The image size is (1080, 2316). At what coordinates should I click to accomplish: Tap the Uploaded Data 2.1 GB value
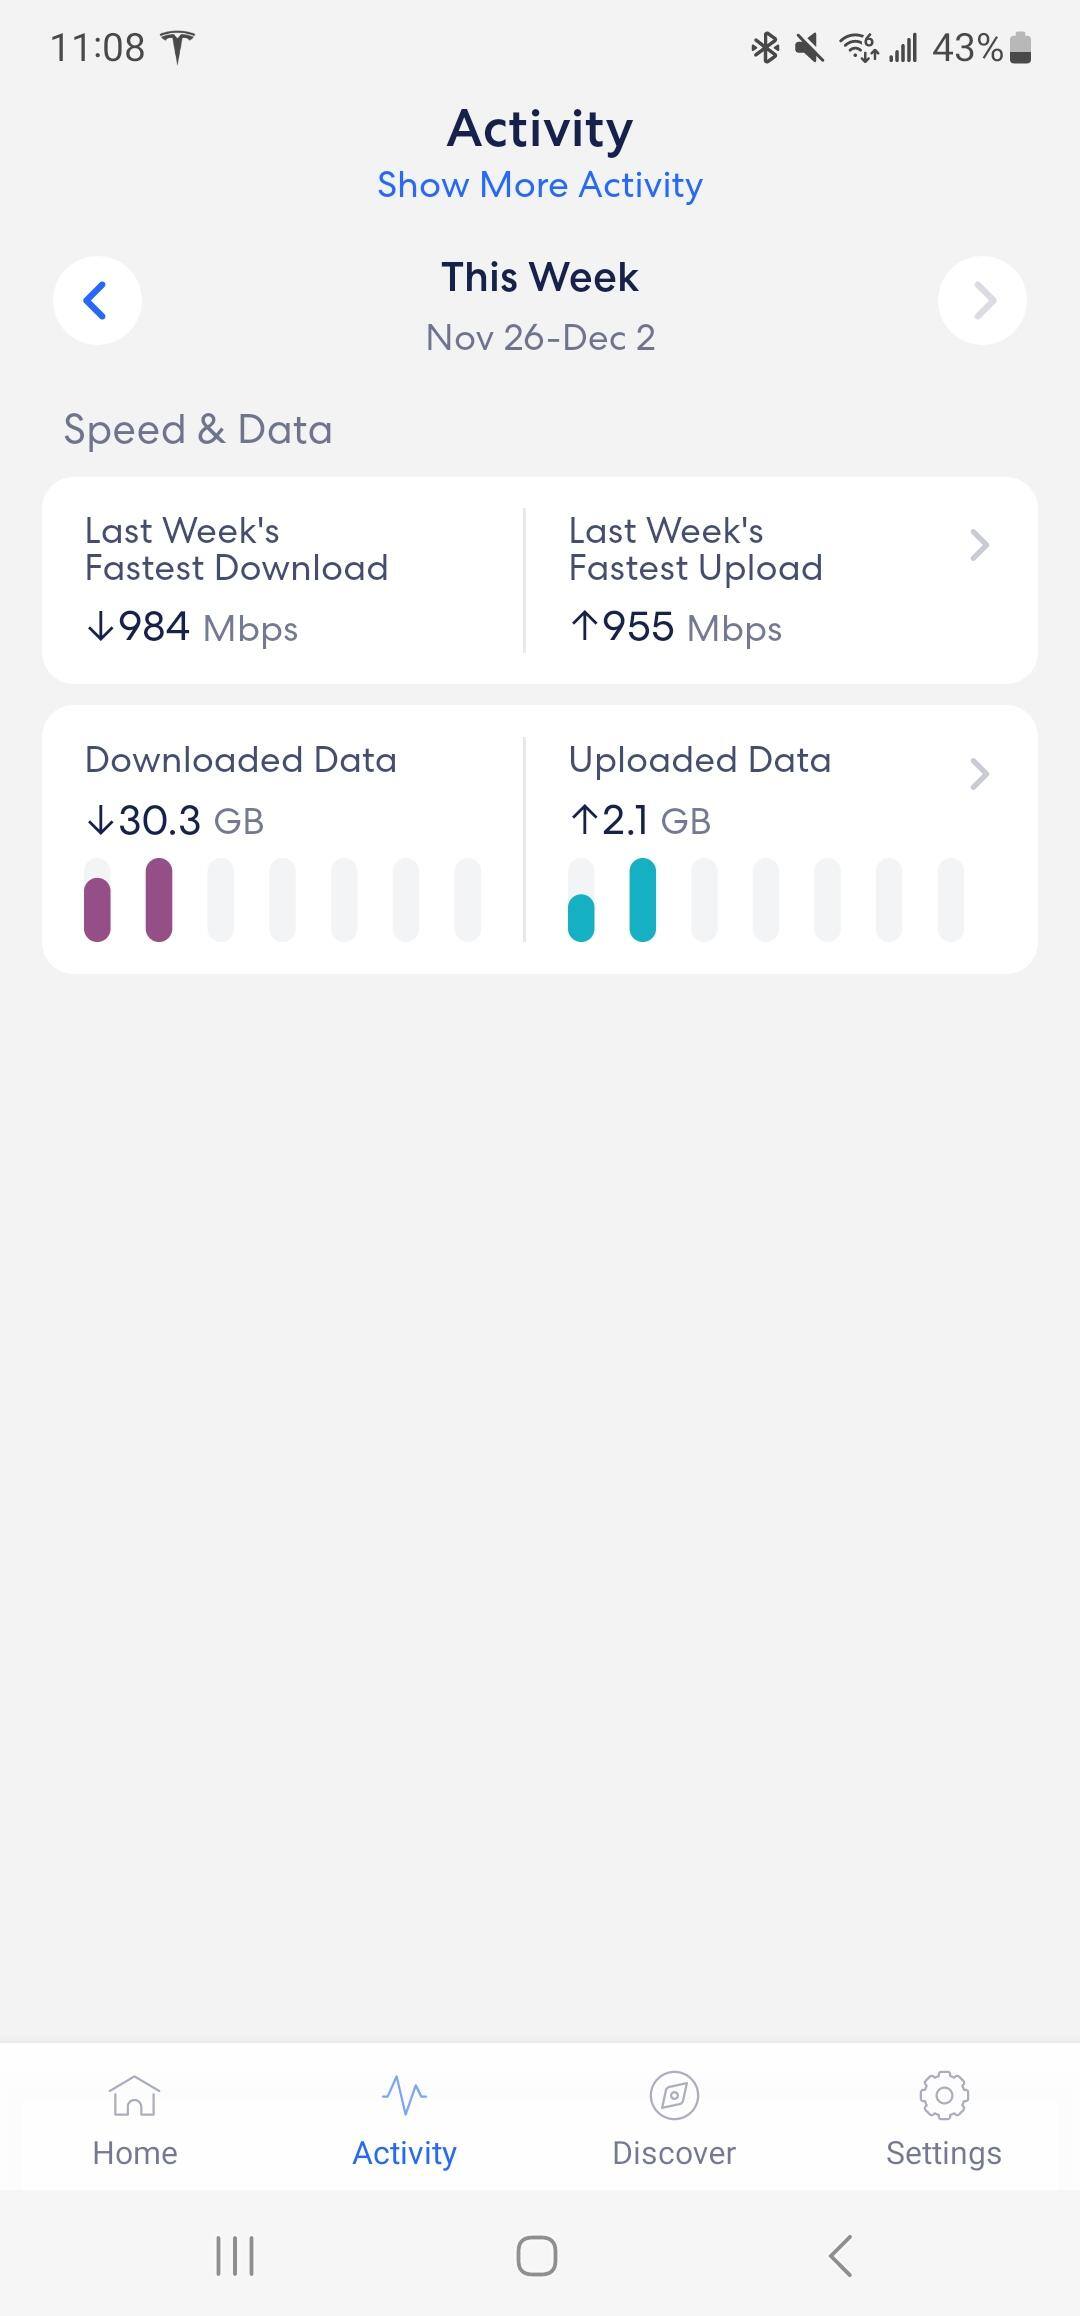[x=640, y=821]
